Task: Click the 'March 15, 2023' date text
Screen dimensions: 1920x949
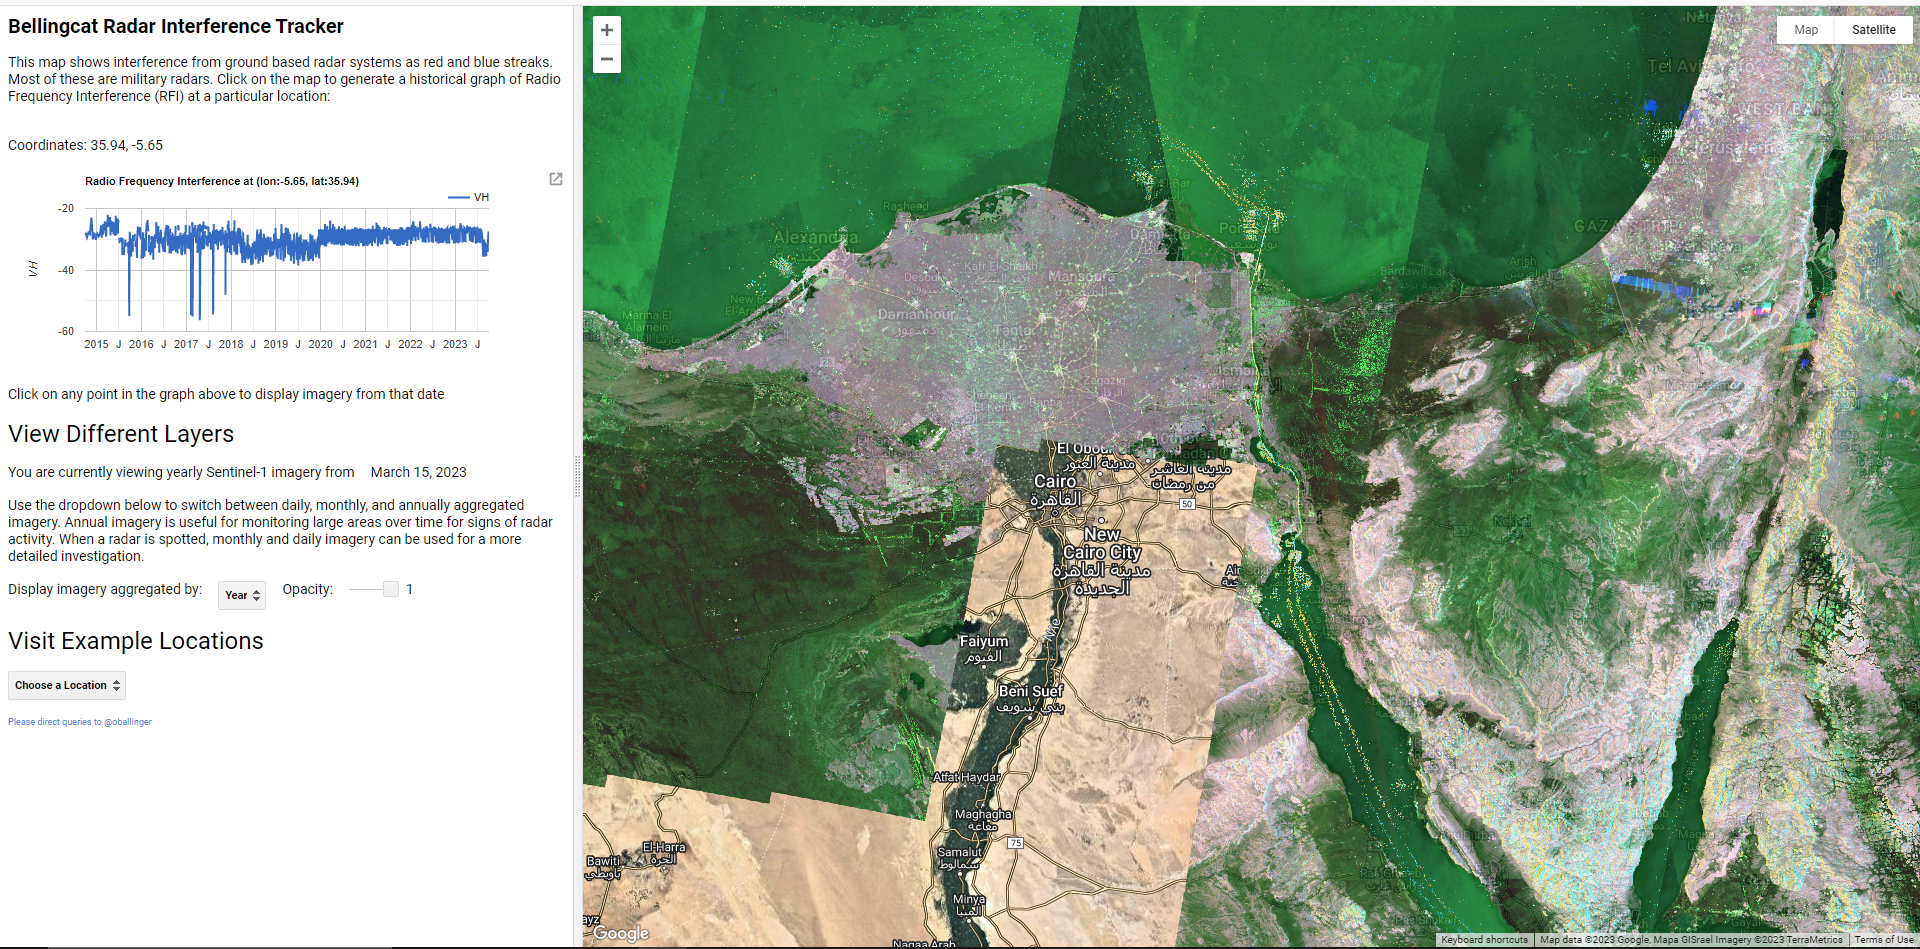Action: tap(418, 472)
